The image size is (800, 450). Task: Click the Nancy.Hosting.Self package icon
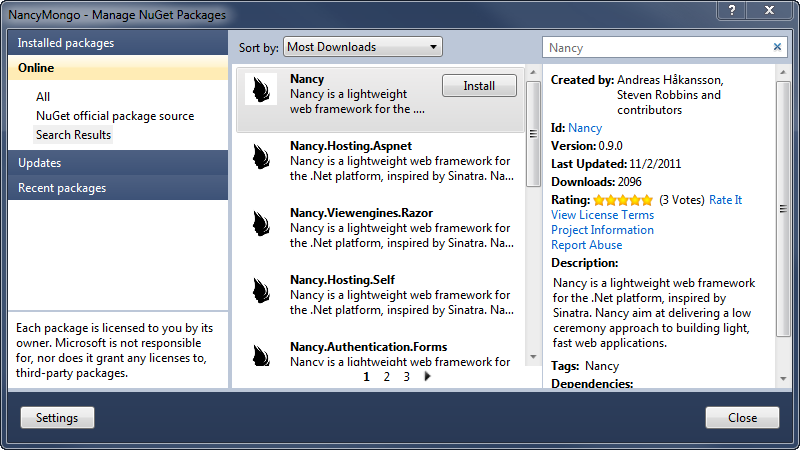click(261, 290)
